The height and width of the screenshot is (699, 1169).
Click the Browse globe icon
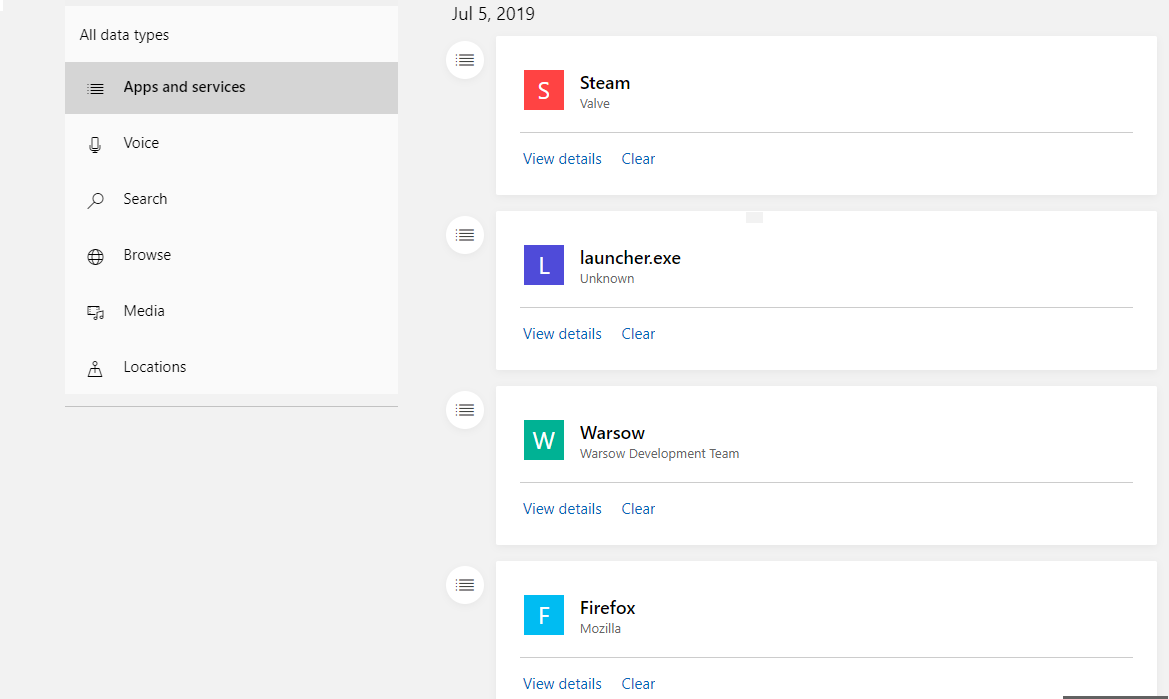[95, 256]
